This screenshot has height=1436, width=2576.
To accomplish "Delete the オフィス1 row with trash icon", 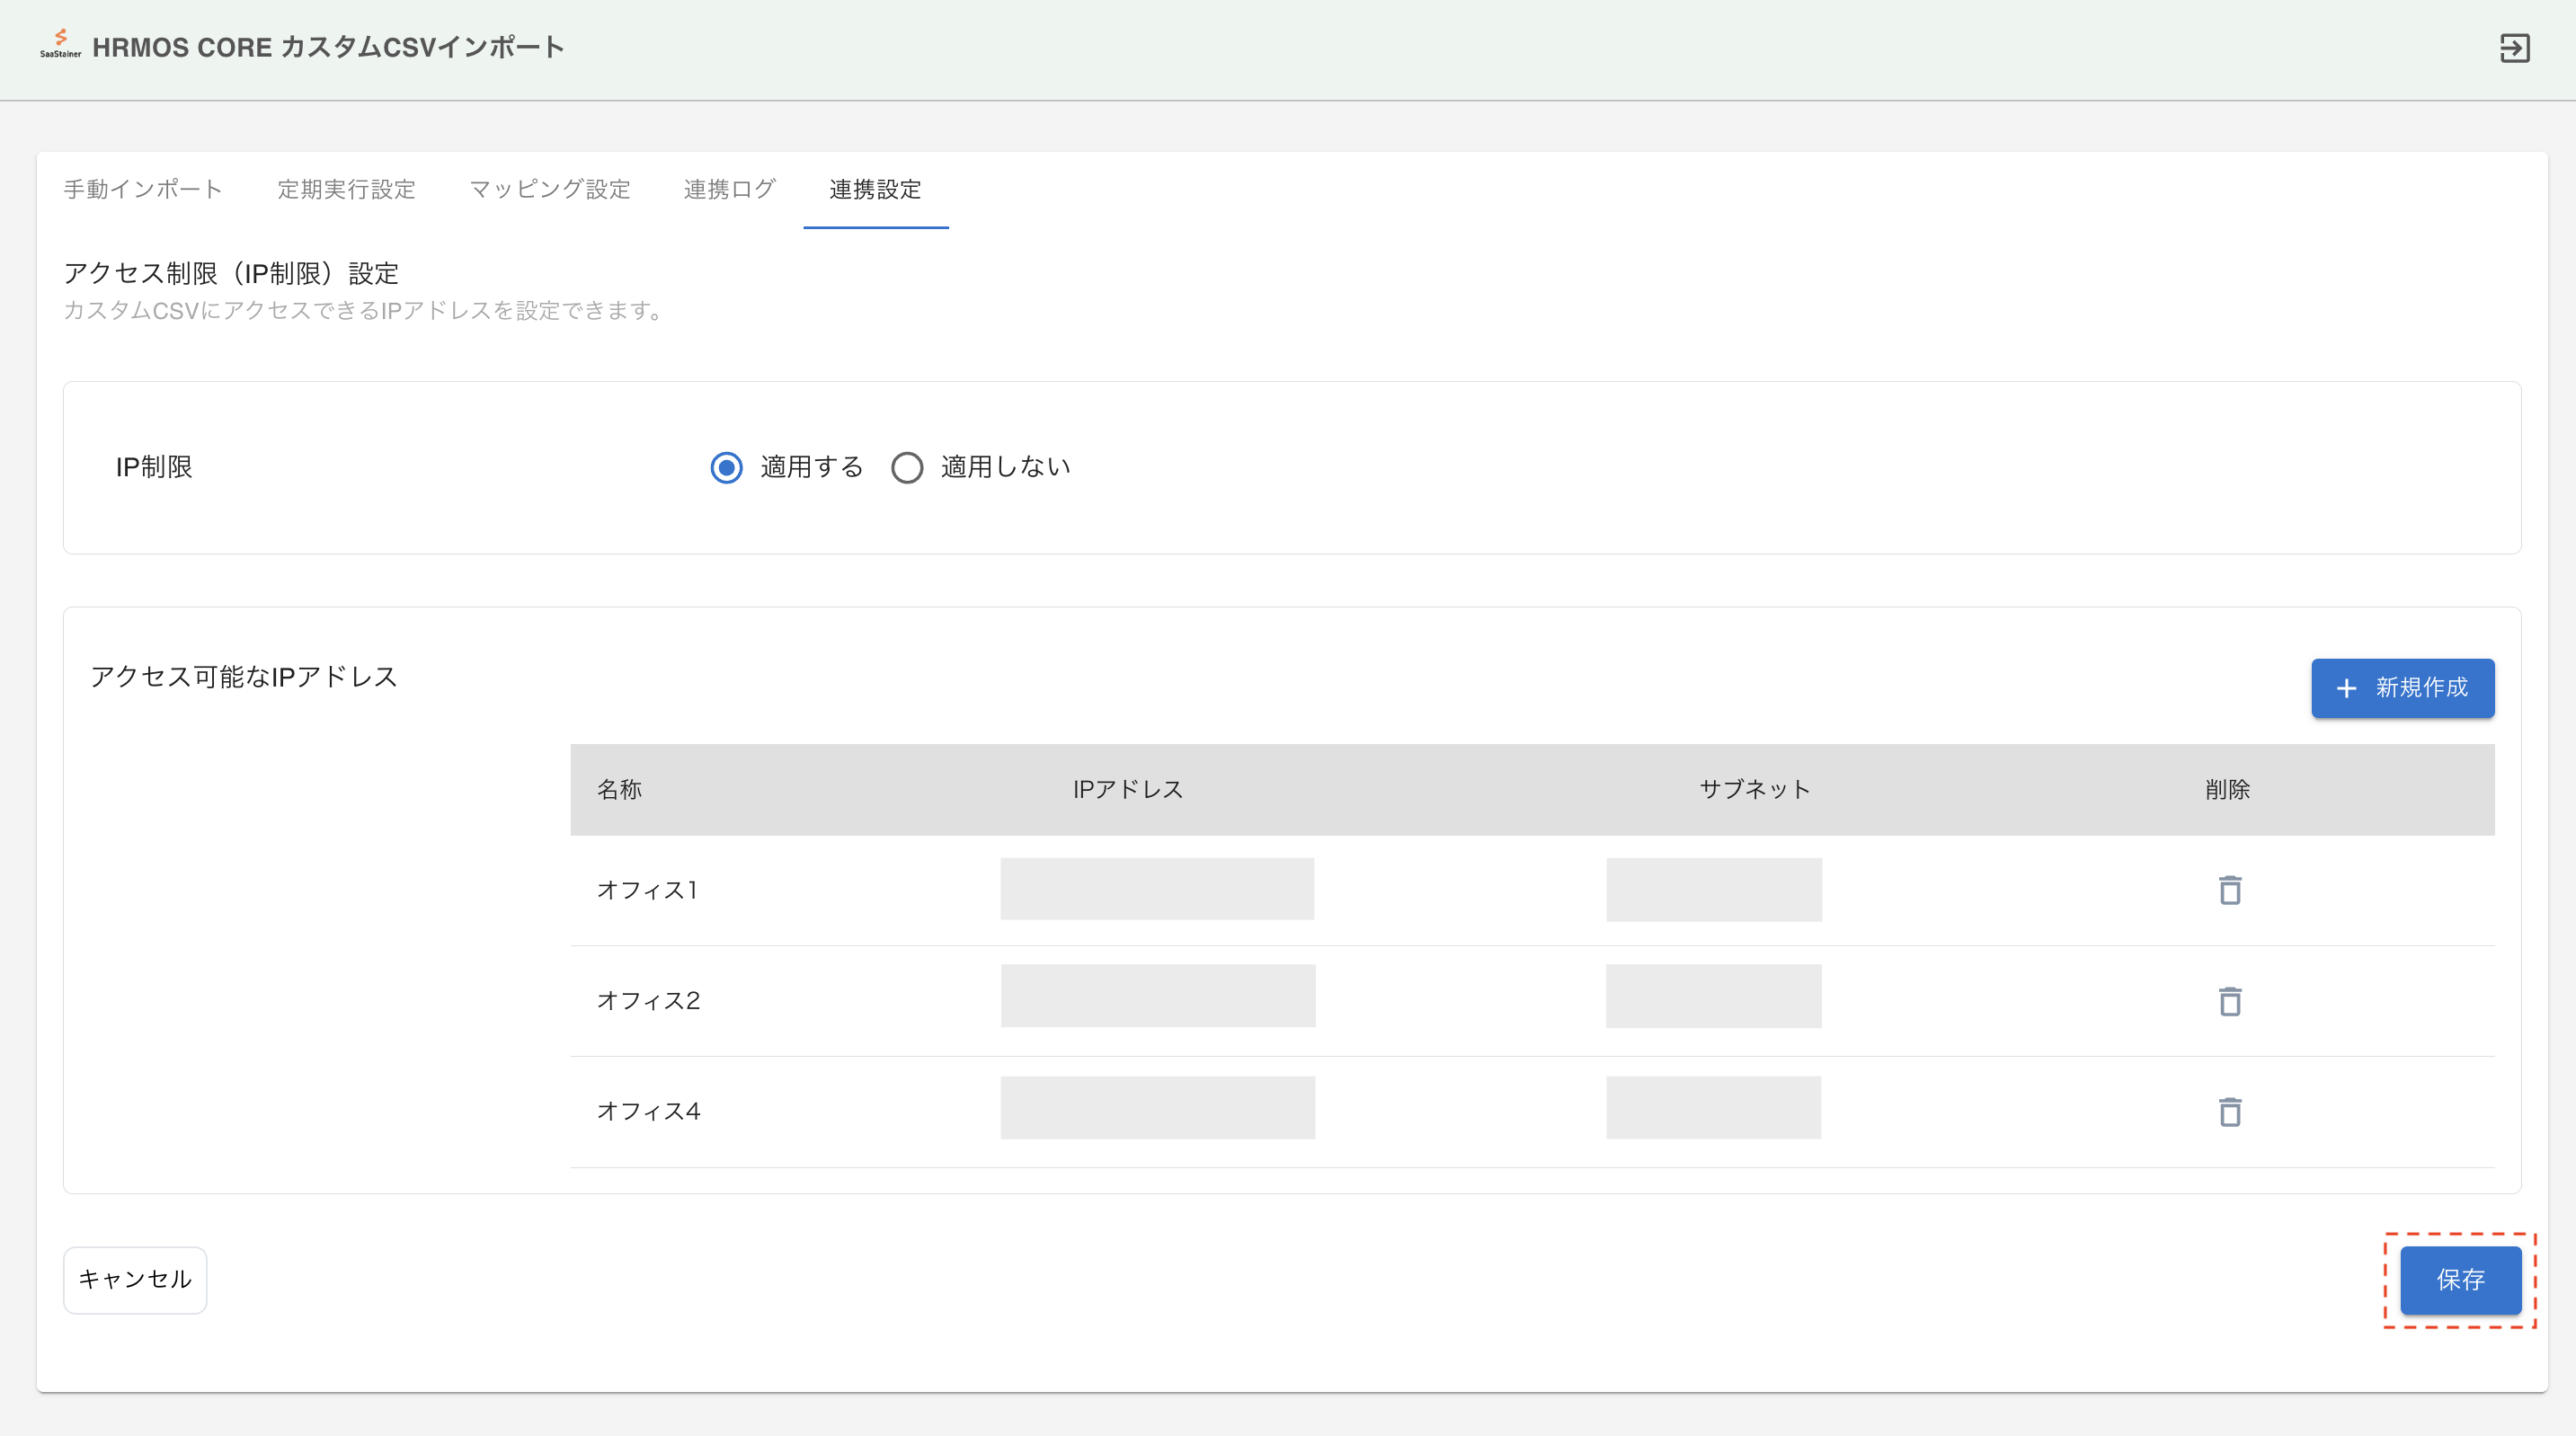I will [2229, 890].
